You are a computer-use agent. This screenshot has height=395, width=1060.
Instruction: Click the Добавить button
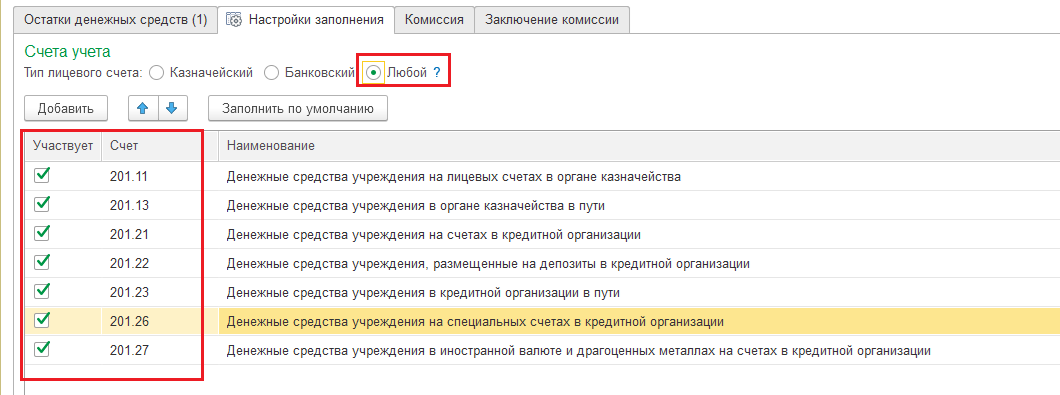pyautogui.click(x=65, y=108)
